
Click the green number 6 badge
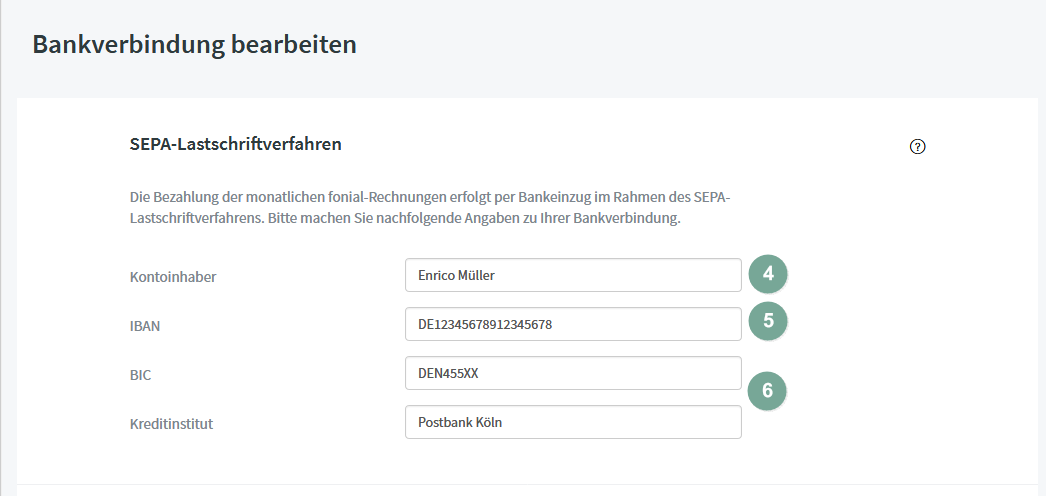coord(767,391)
